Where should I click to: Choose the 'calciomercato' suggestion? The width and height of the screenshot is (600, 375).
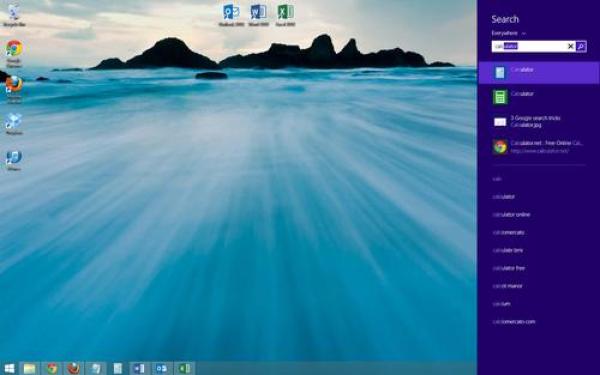(x=508, y=232)
